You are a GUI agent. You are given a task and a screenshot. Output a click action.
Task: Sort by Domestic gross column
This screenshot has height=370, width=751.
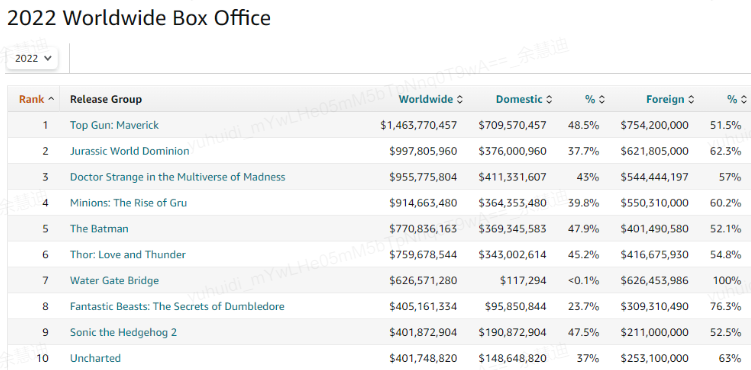pyautogui.click(x=523, y=99)
